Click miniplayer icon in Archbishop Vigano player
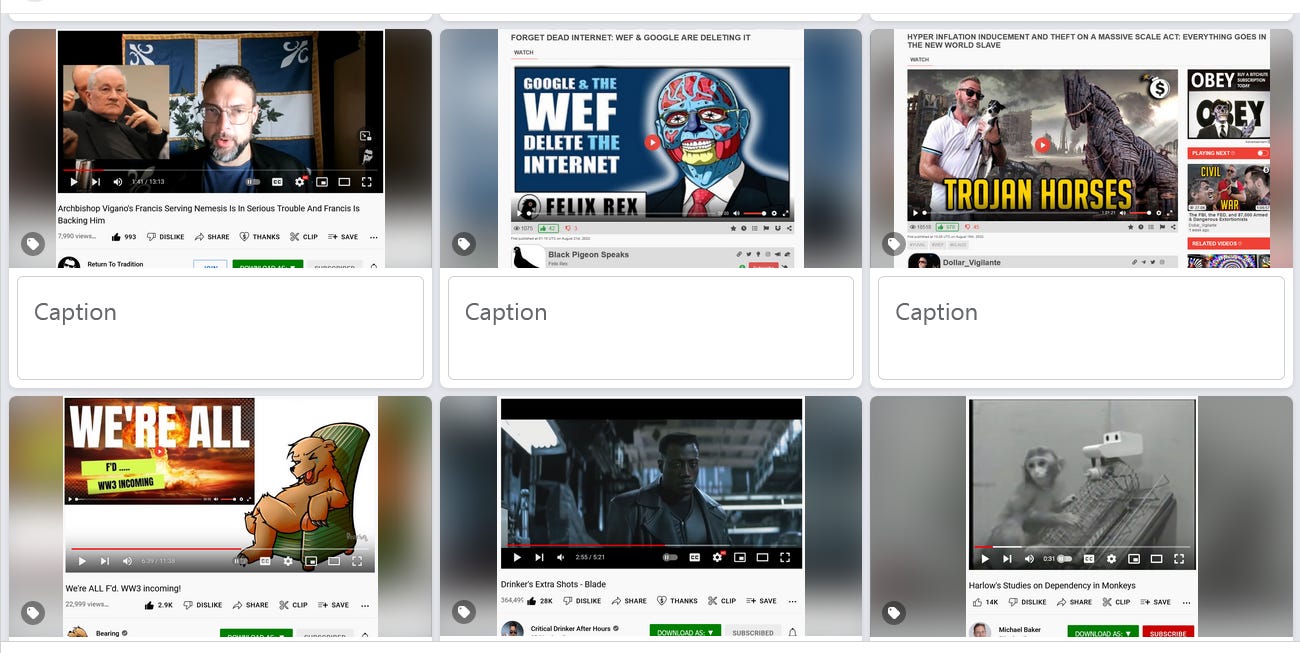Image resolution: width=1300 pixels, height=653 pixels. [322, 182]
